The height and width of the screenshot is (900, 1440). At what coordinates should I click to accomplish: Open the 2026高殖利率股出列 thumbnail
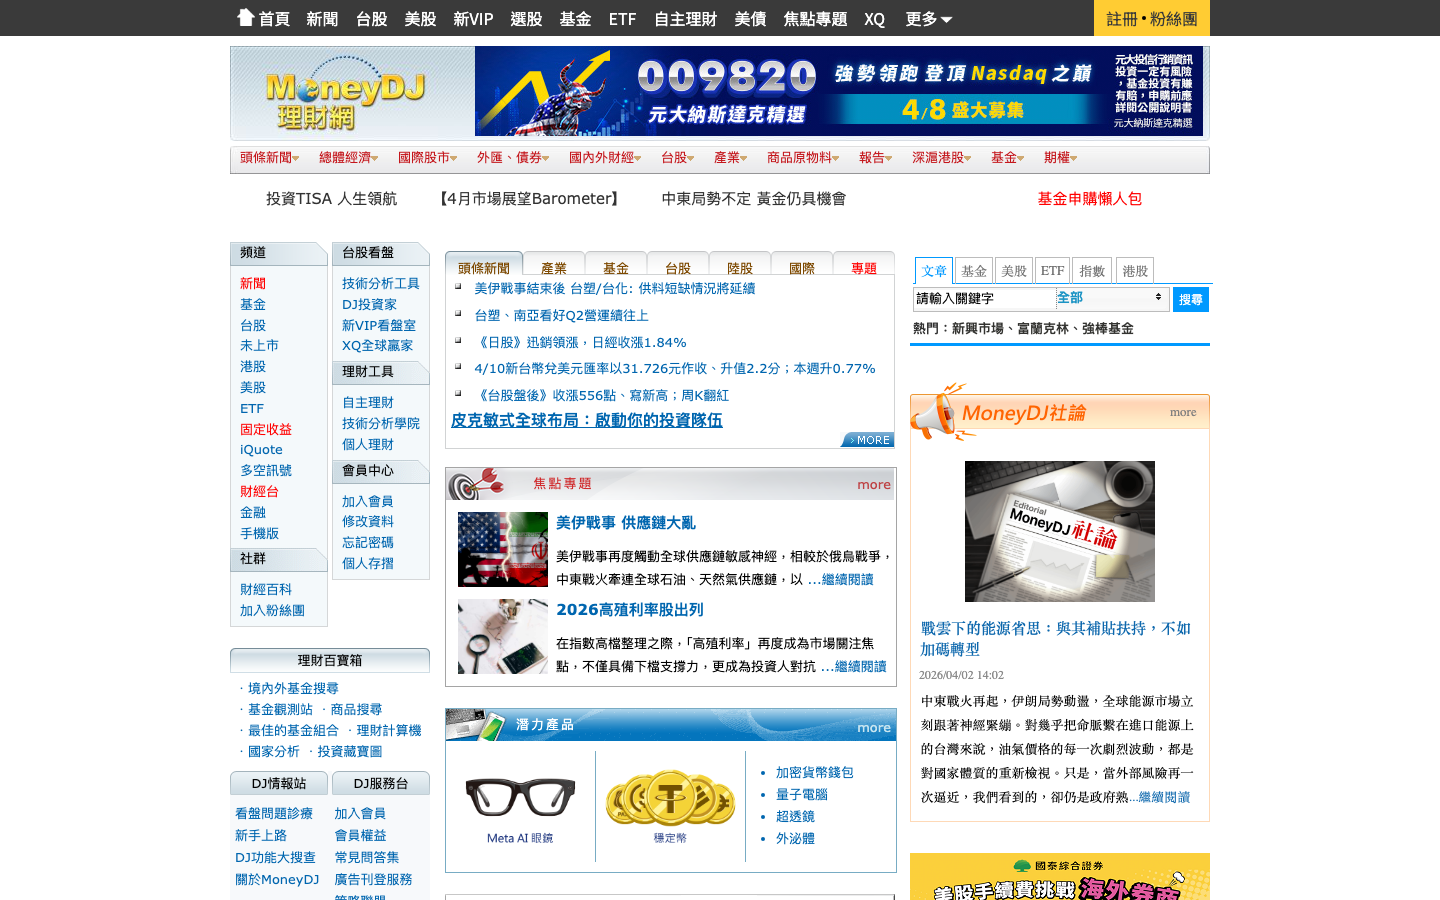[x=503, y=636]
